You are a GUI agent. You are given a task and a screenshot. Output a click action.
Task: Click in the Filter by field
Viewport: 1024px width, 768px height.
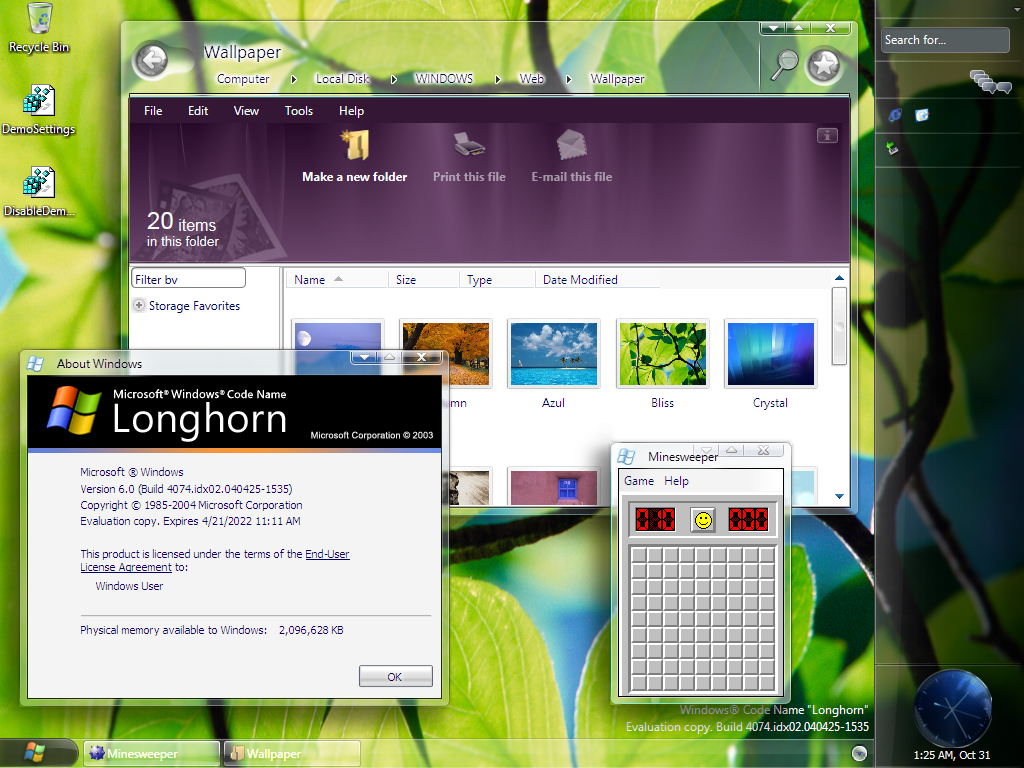click(188, 279)
